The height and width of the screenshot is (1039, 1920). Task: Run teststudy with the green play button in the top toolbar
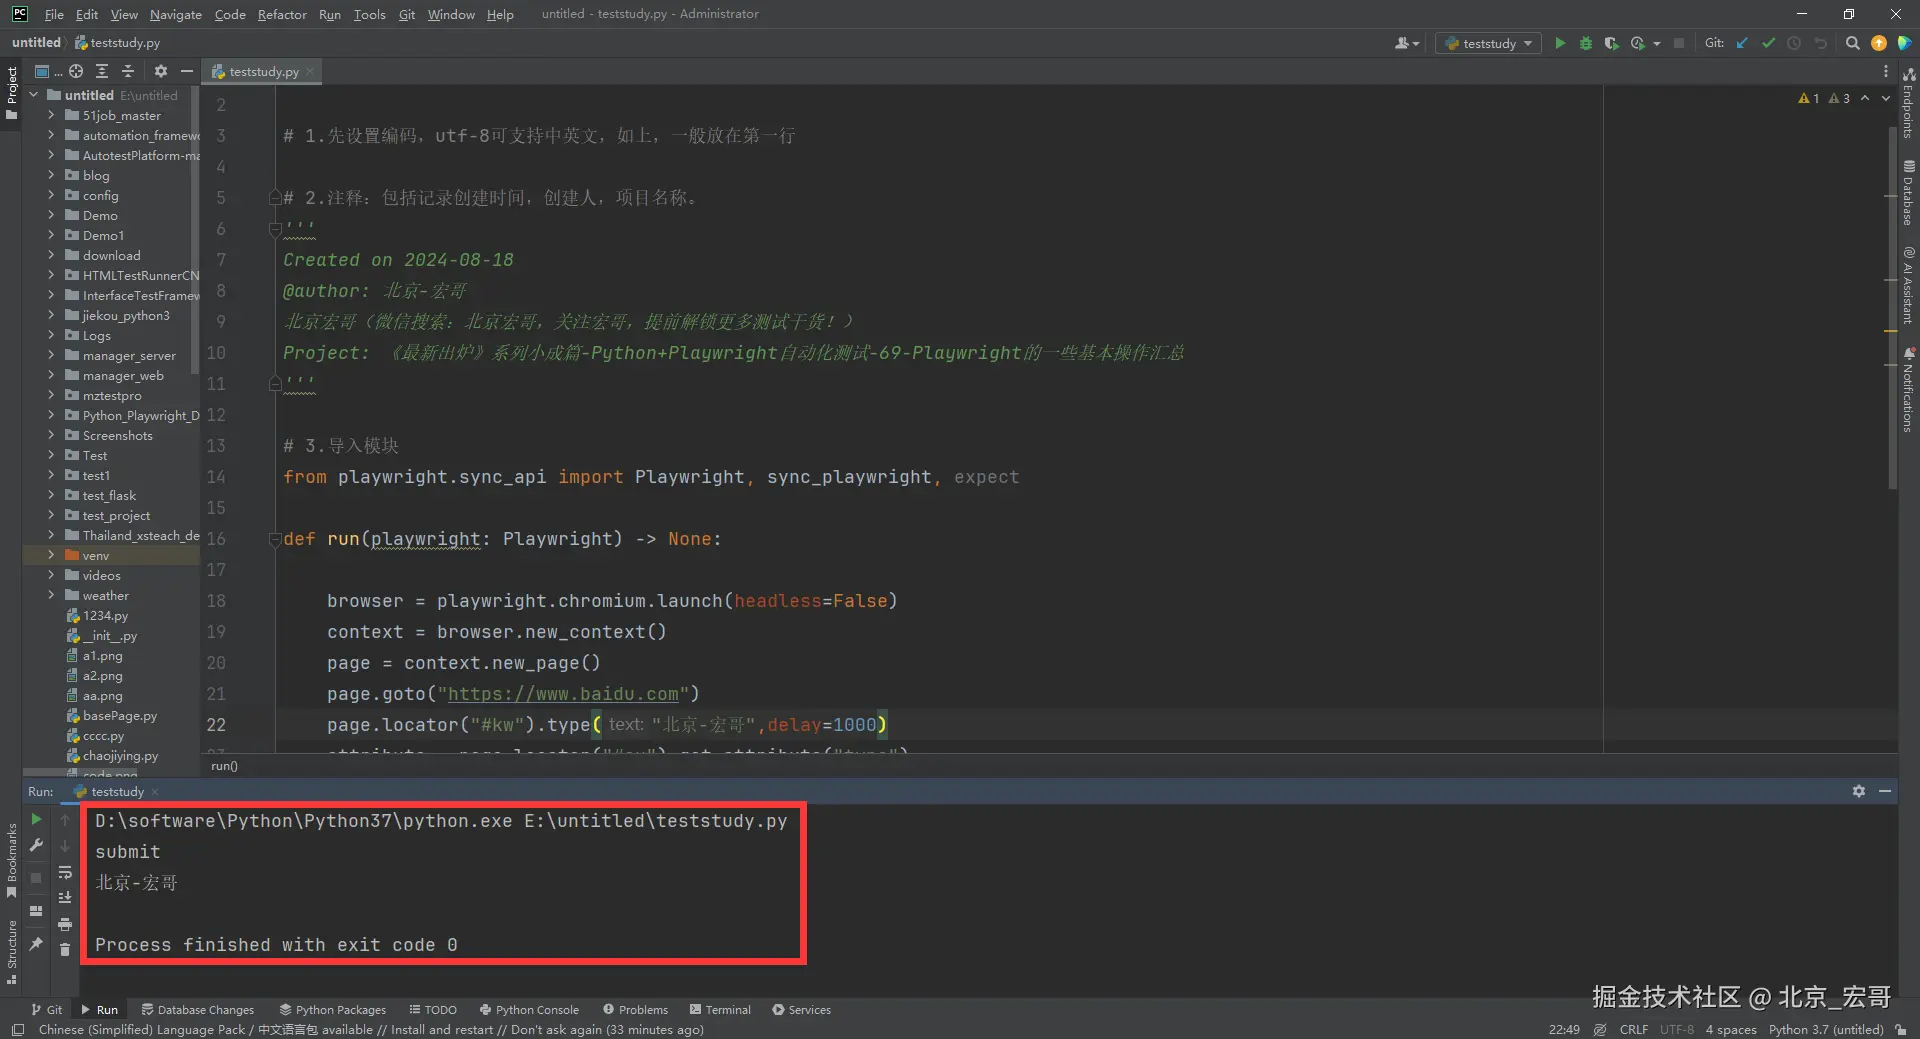click(1559, 43)
